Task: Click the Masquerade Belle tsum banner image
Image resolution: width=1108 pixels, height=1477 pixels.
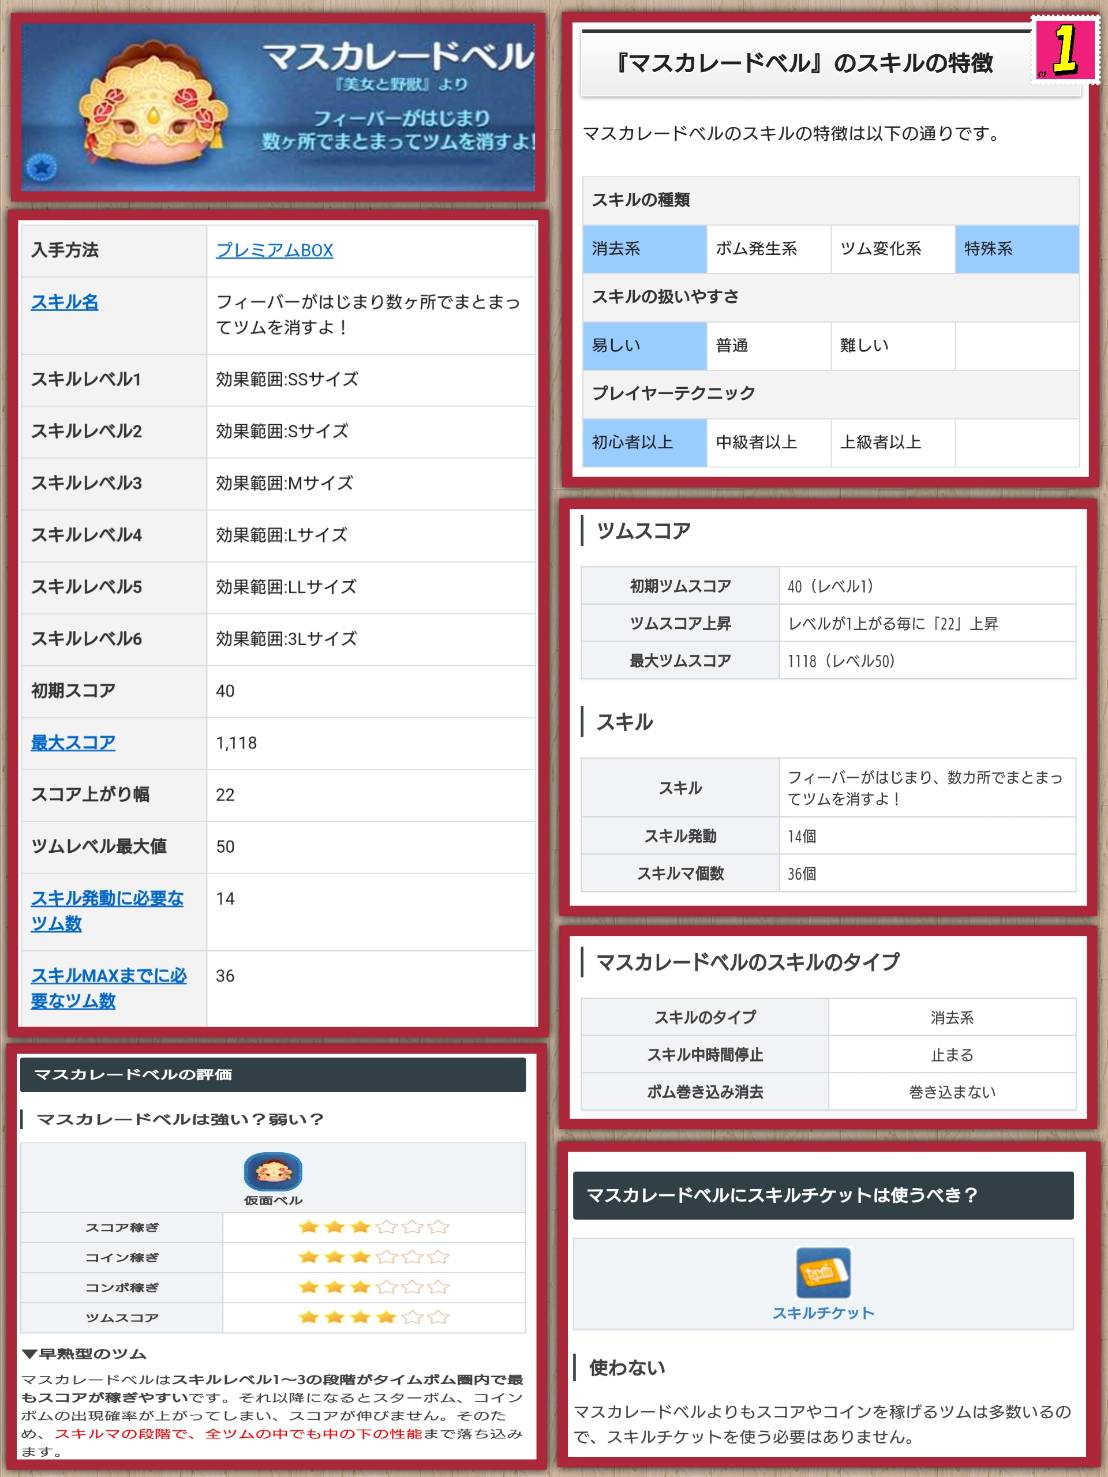Action: (278, 107)
